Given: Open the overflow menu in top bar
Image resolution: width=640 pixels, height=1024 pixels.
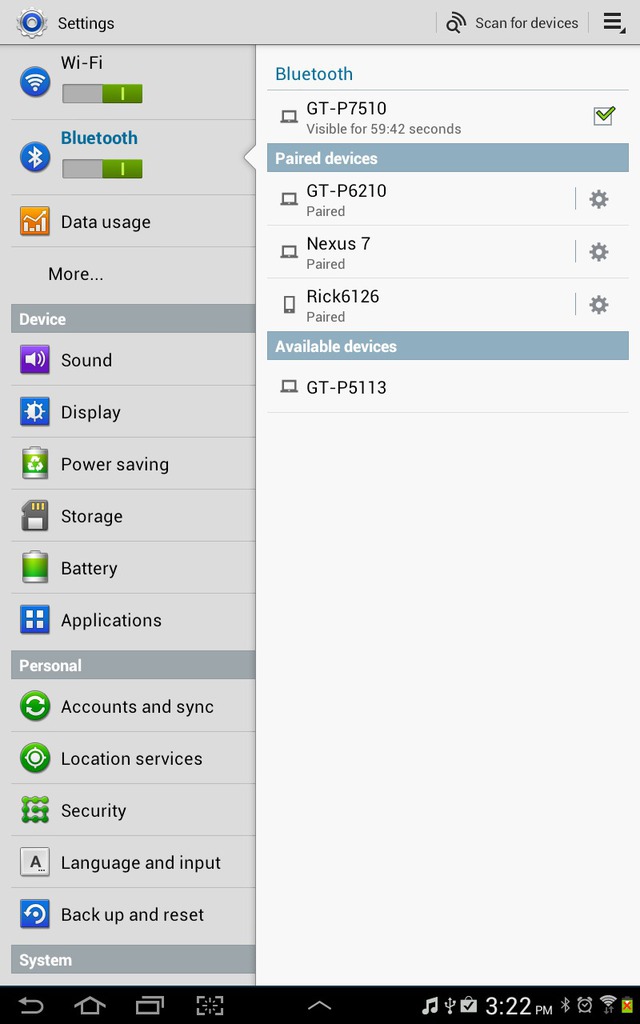Looking at the screenshot, I should point(614,23).
